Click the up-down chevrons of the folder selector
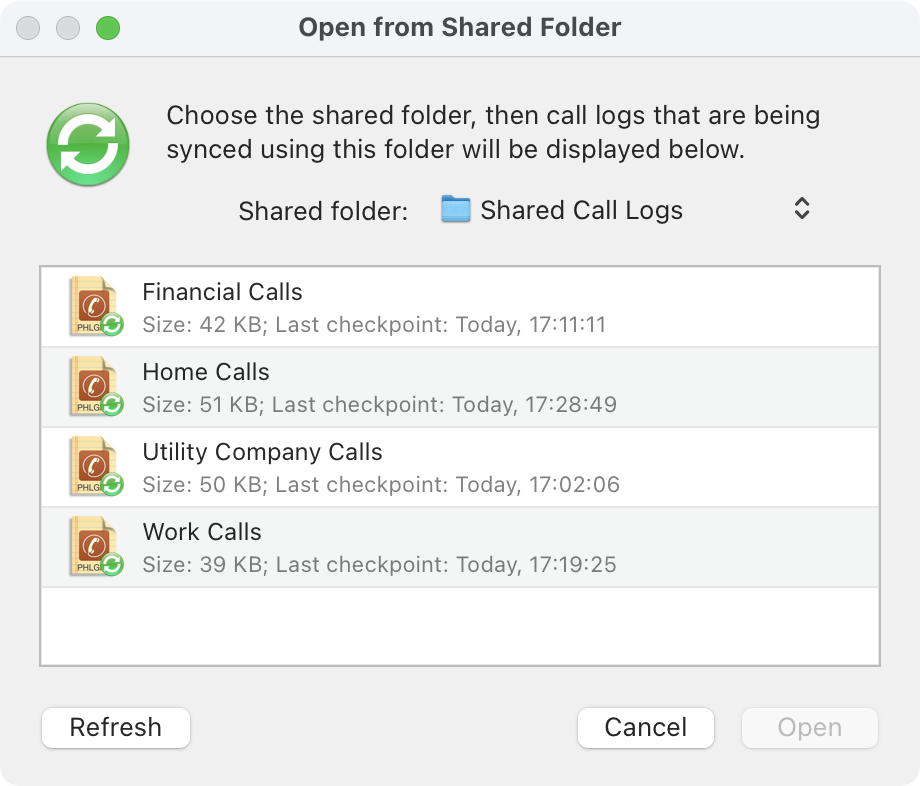 (801, 208)
